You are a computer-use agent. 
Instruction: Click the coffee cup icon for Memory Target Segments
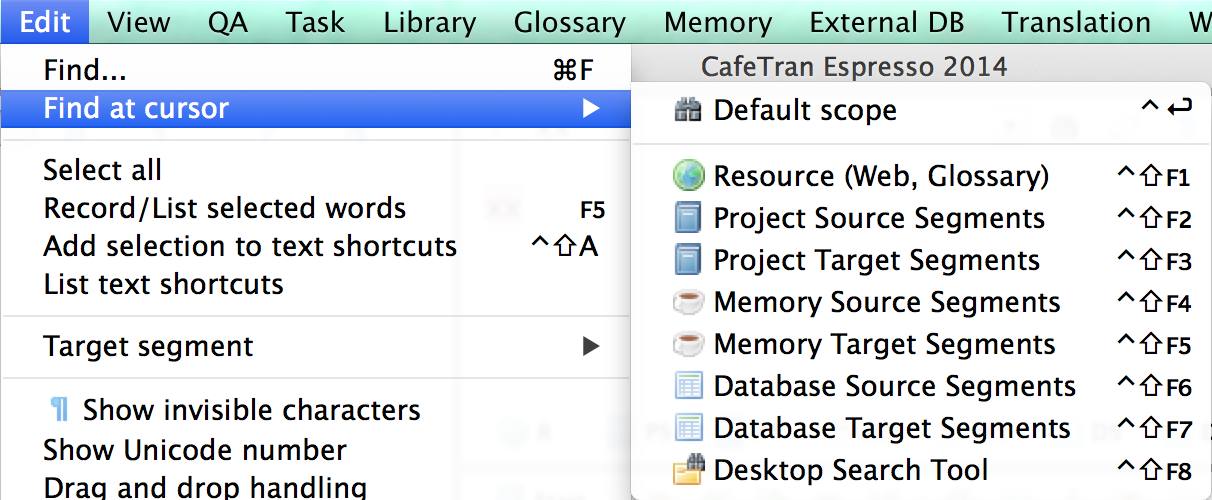coord(688,345)
